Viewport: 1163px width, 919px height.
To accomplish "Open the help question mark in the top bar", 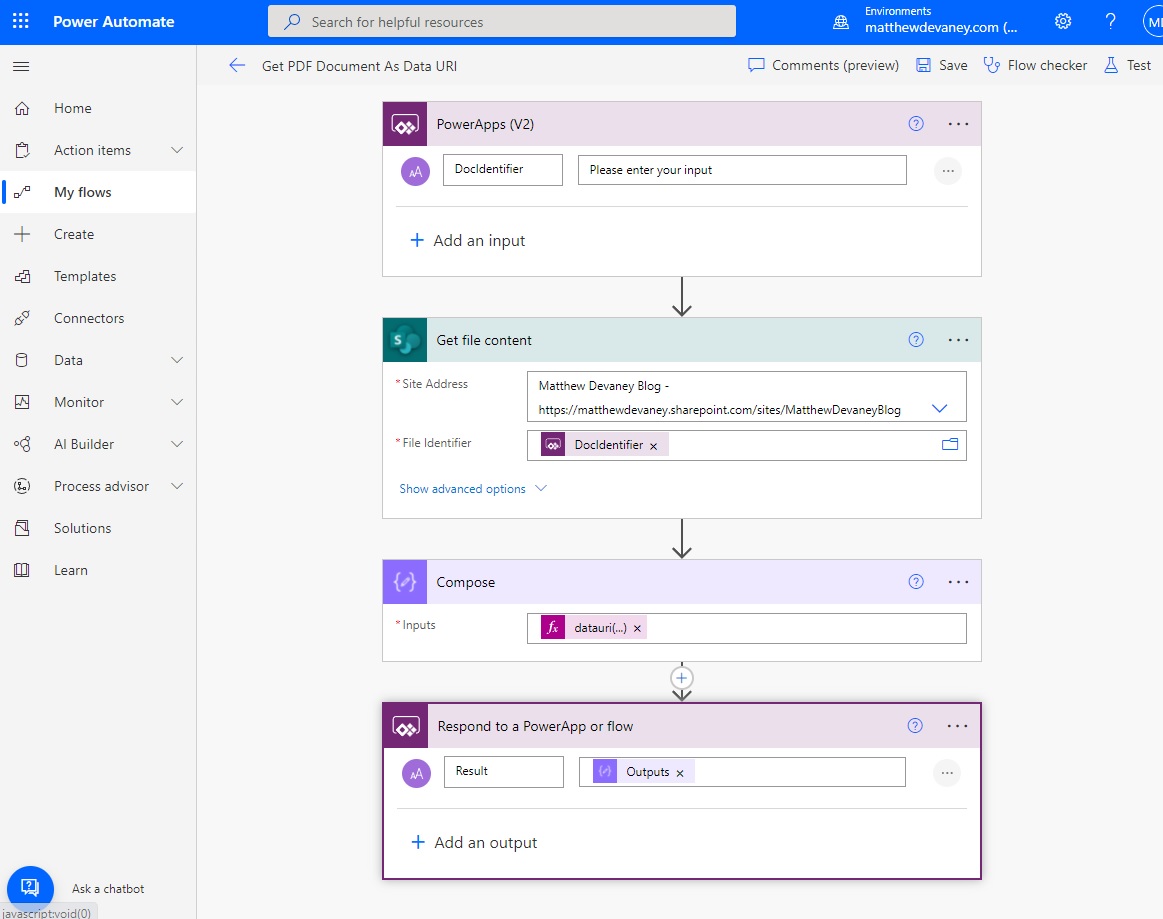I will coord(1110,20).
